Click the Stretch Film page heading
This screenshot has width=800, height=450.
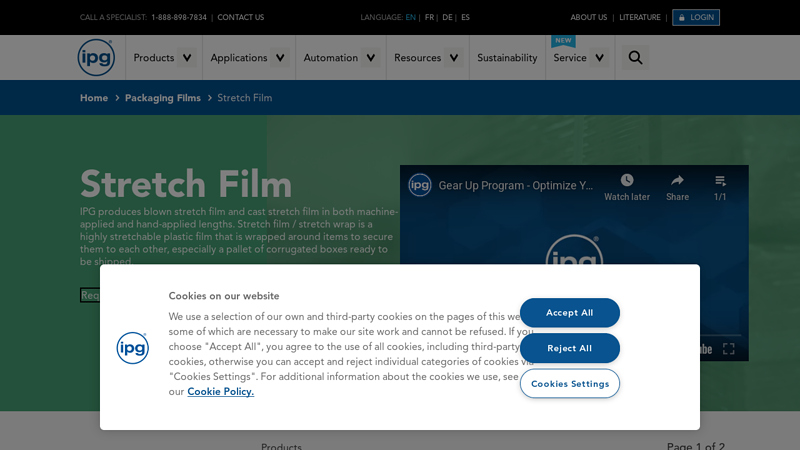pos(186,184)
